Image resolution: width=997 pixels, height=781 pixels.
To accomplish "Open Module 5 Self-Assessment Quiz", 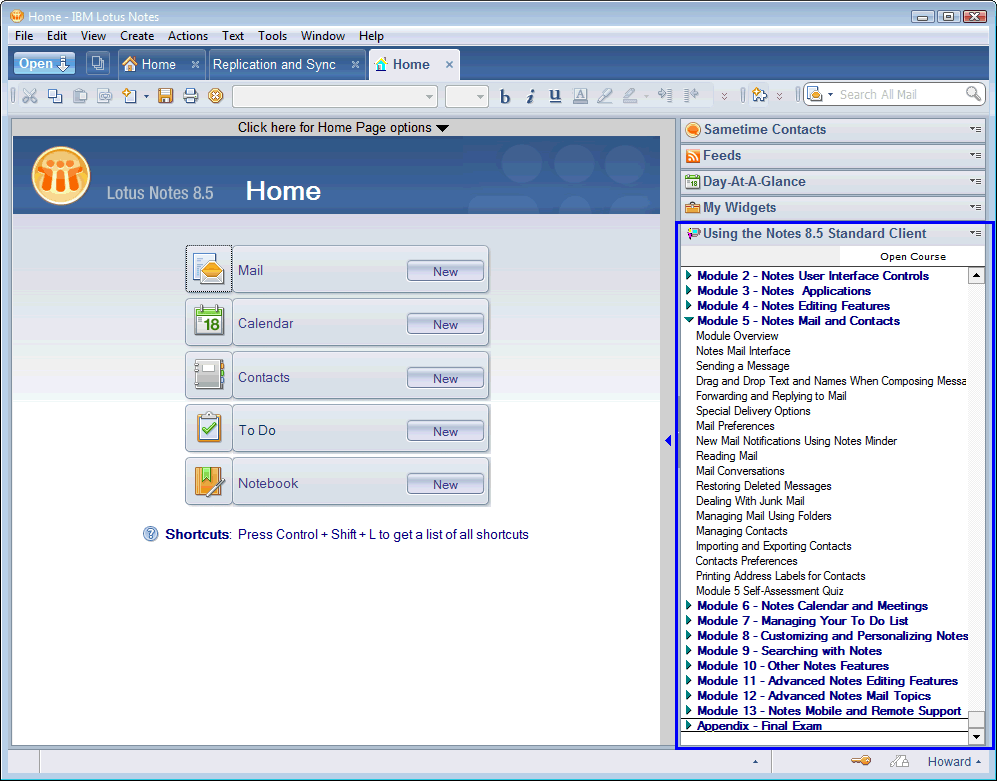I will click(x=769, y=591).
